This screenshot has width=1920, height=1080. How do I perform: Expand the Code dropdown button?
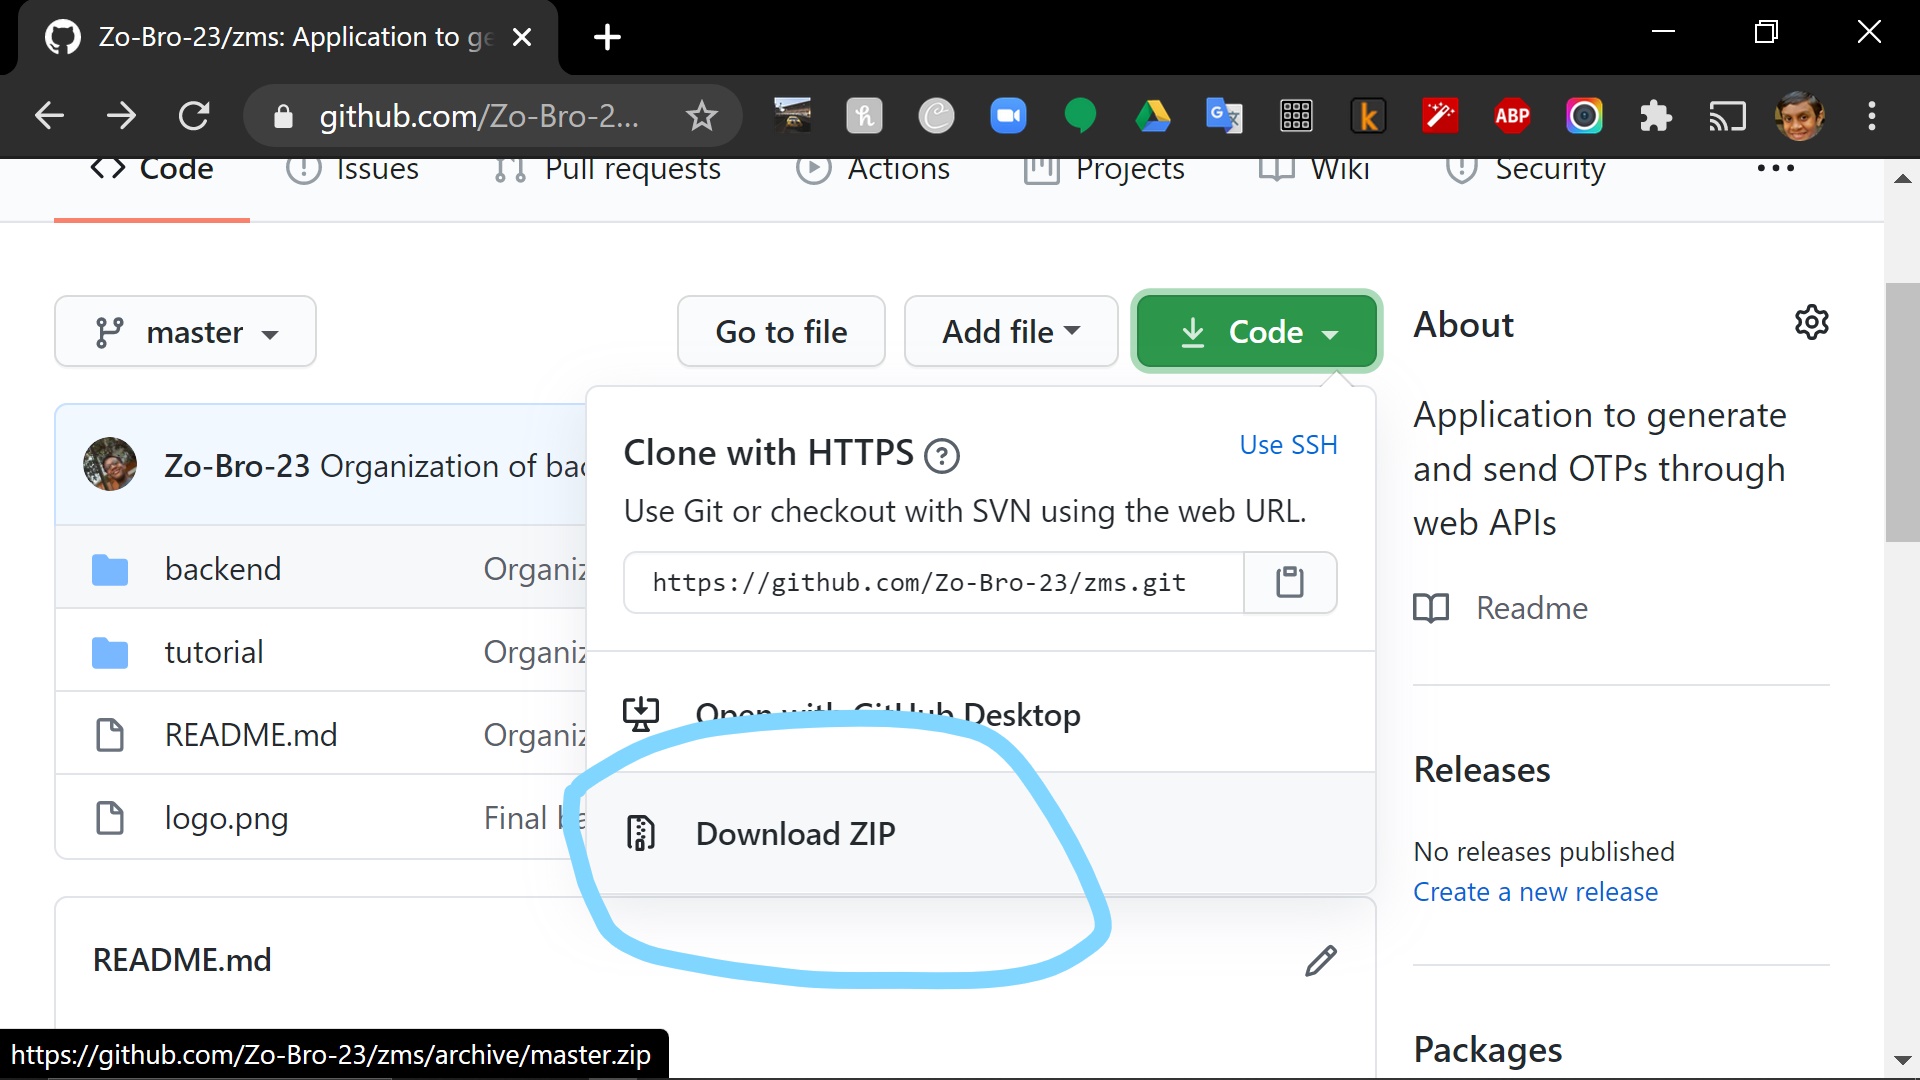[x=1253, y=332]
